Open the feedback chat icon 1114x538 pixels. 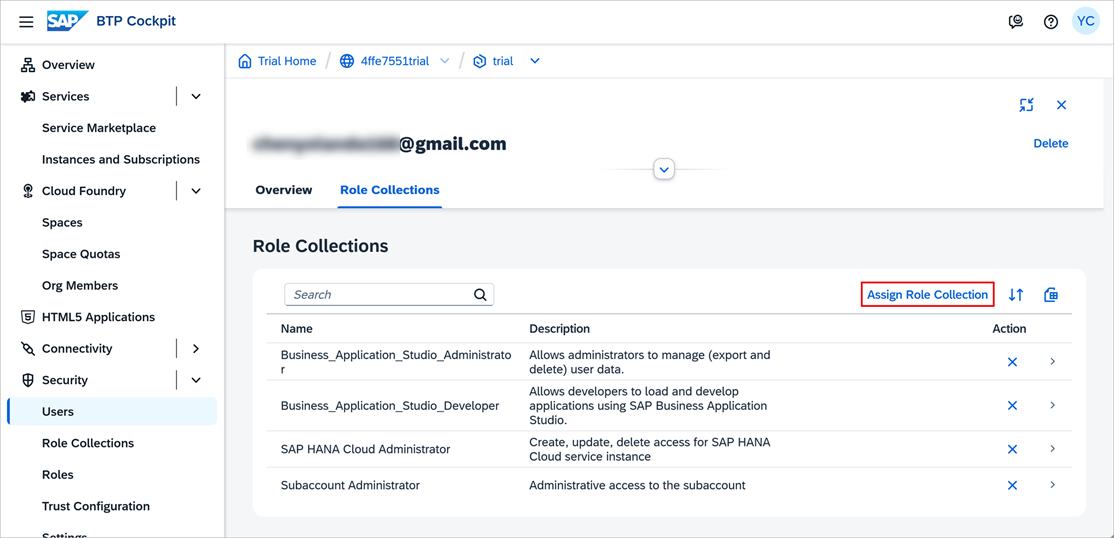pos(1016,21)
